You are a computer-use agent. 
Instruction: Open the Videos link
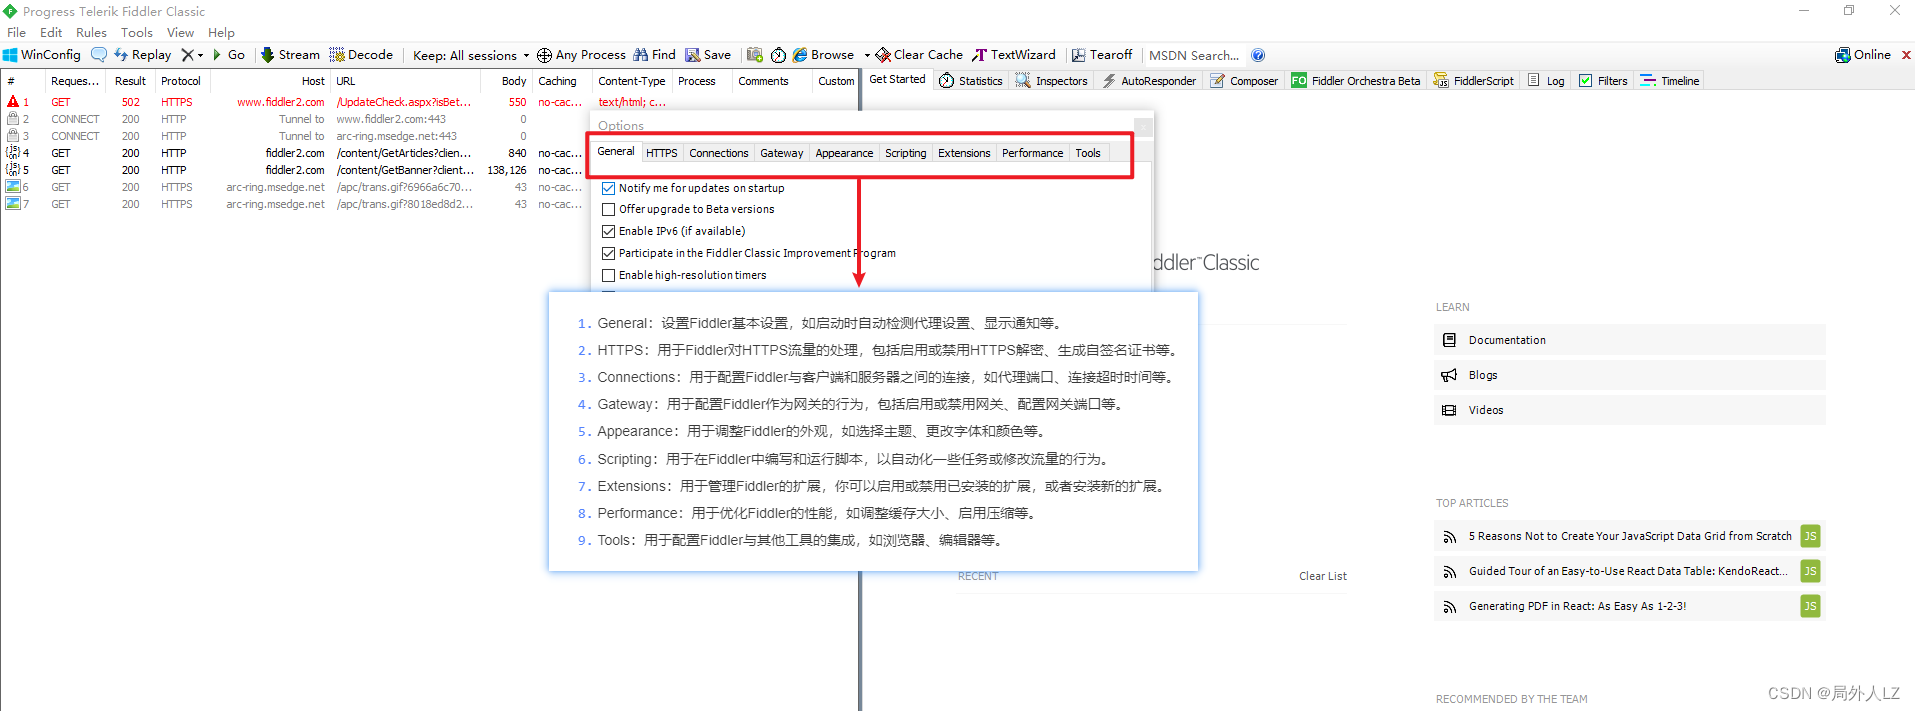[x=1629, y=410]
